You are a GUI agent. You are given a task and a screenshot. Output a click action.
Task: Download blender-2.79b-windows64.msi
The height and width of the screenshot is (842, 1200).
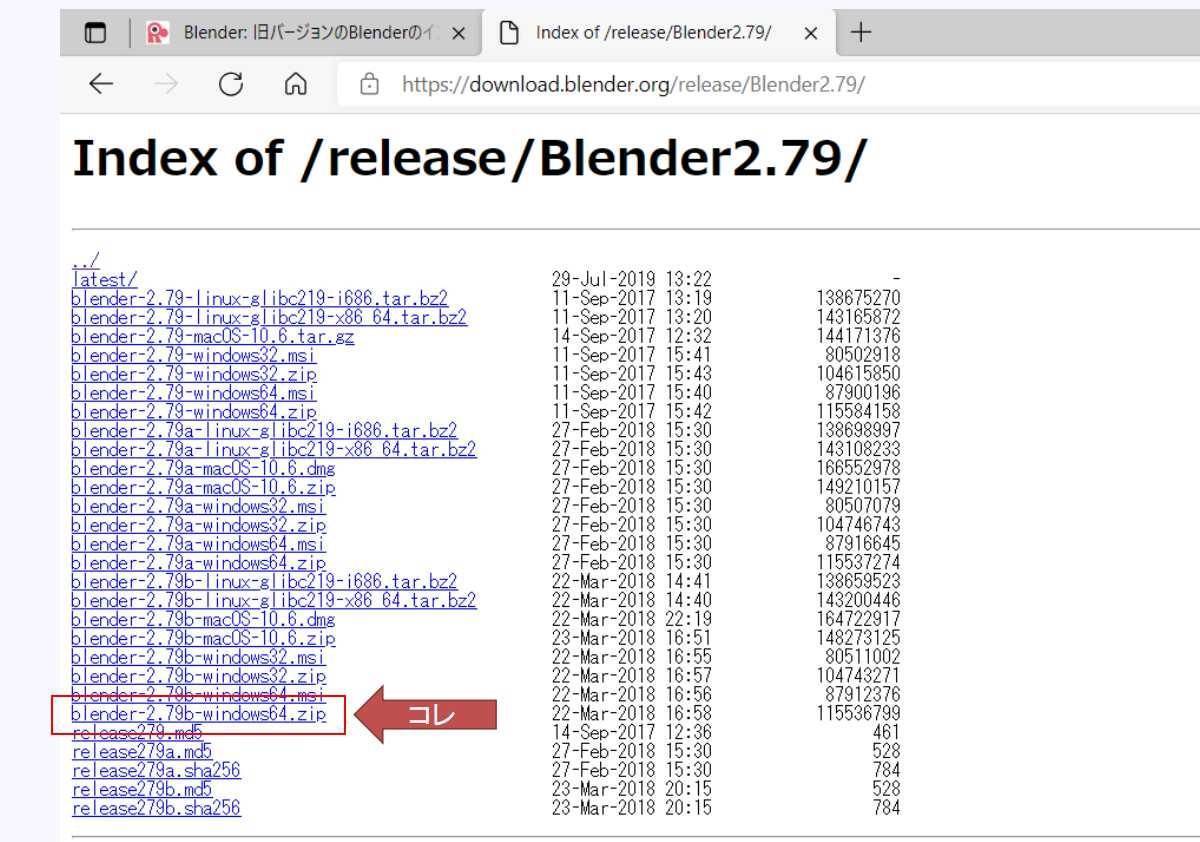click(199, 695)
